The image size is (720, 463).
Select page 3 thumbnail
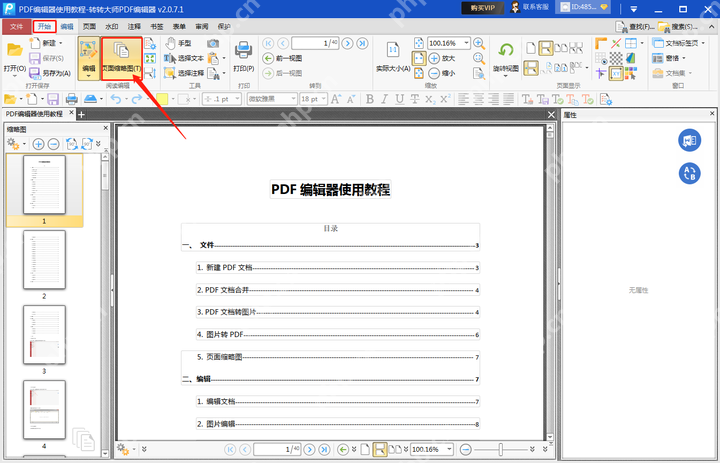[x=45, y=335]
